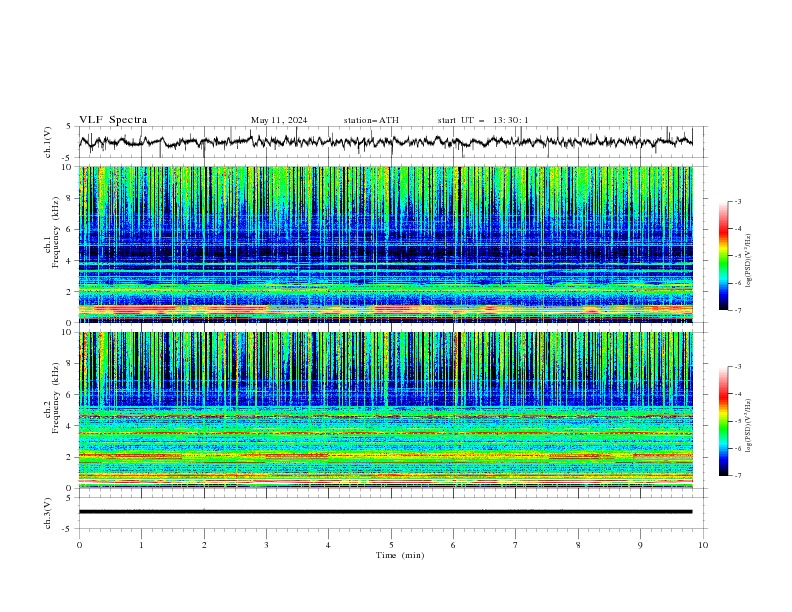Click time axis tick label "9"

[x=640, y=545]
